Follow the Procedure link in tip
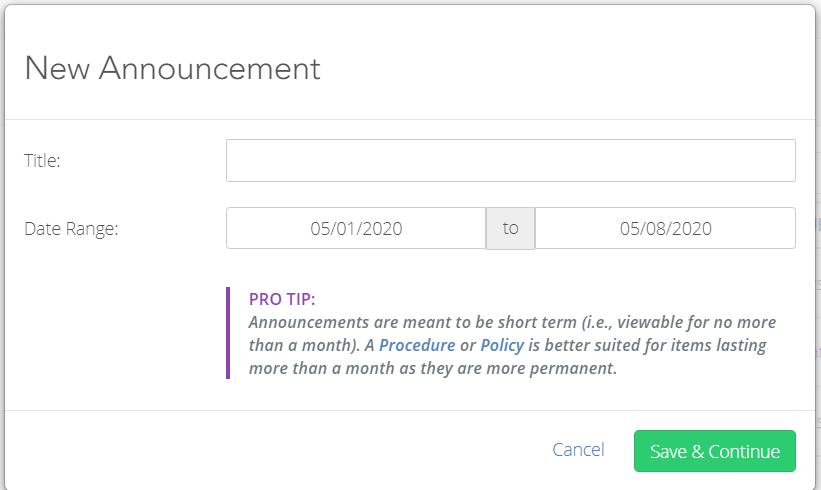The width and height of the screenshot is (821, 490). (417, 346)
